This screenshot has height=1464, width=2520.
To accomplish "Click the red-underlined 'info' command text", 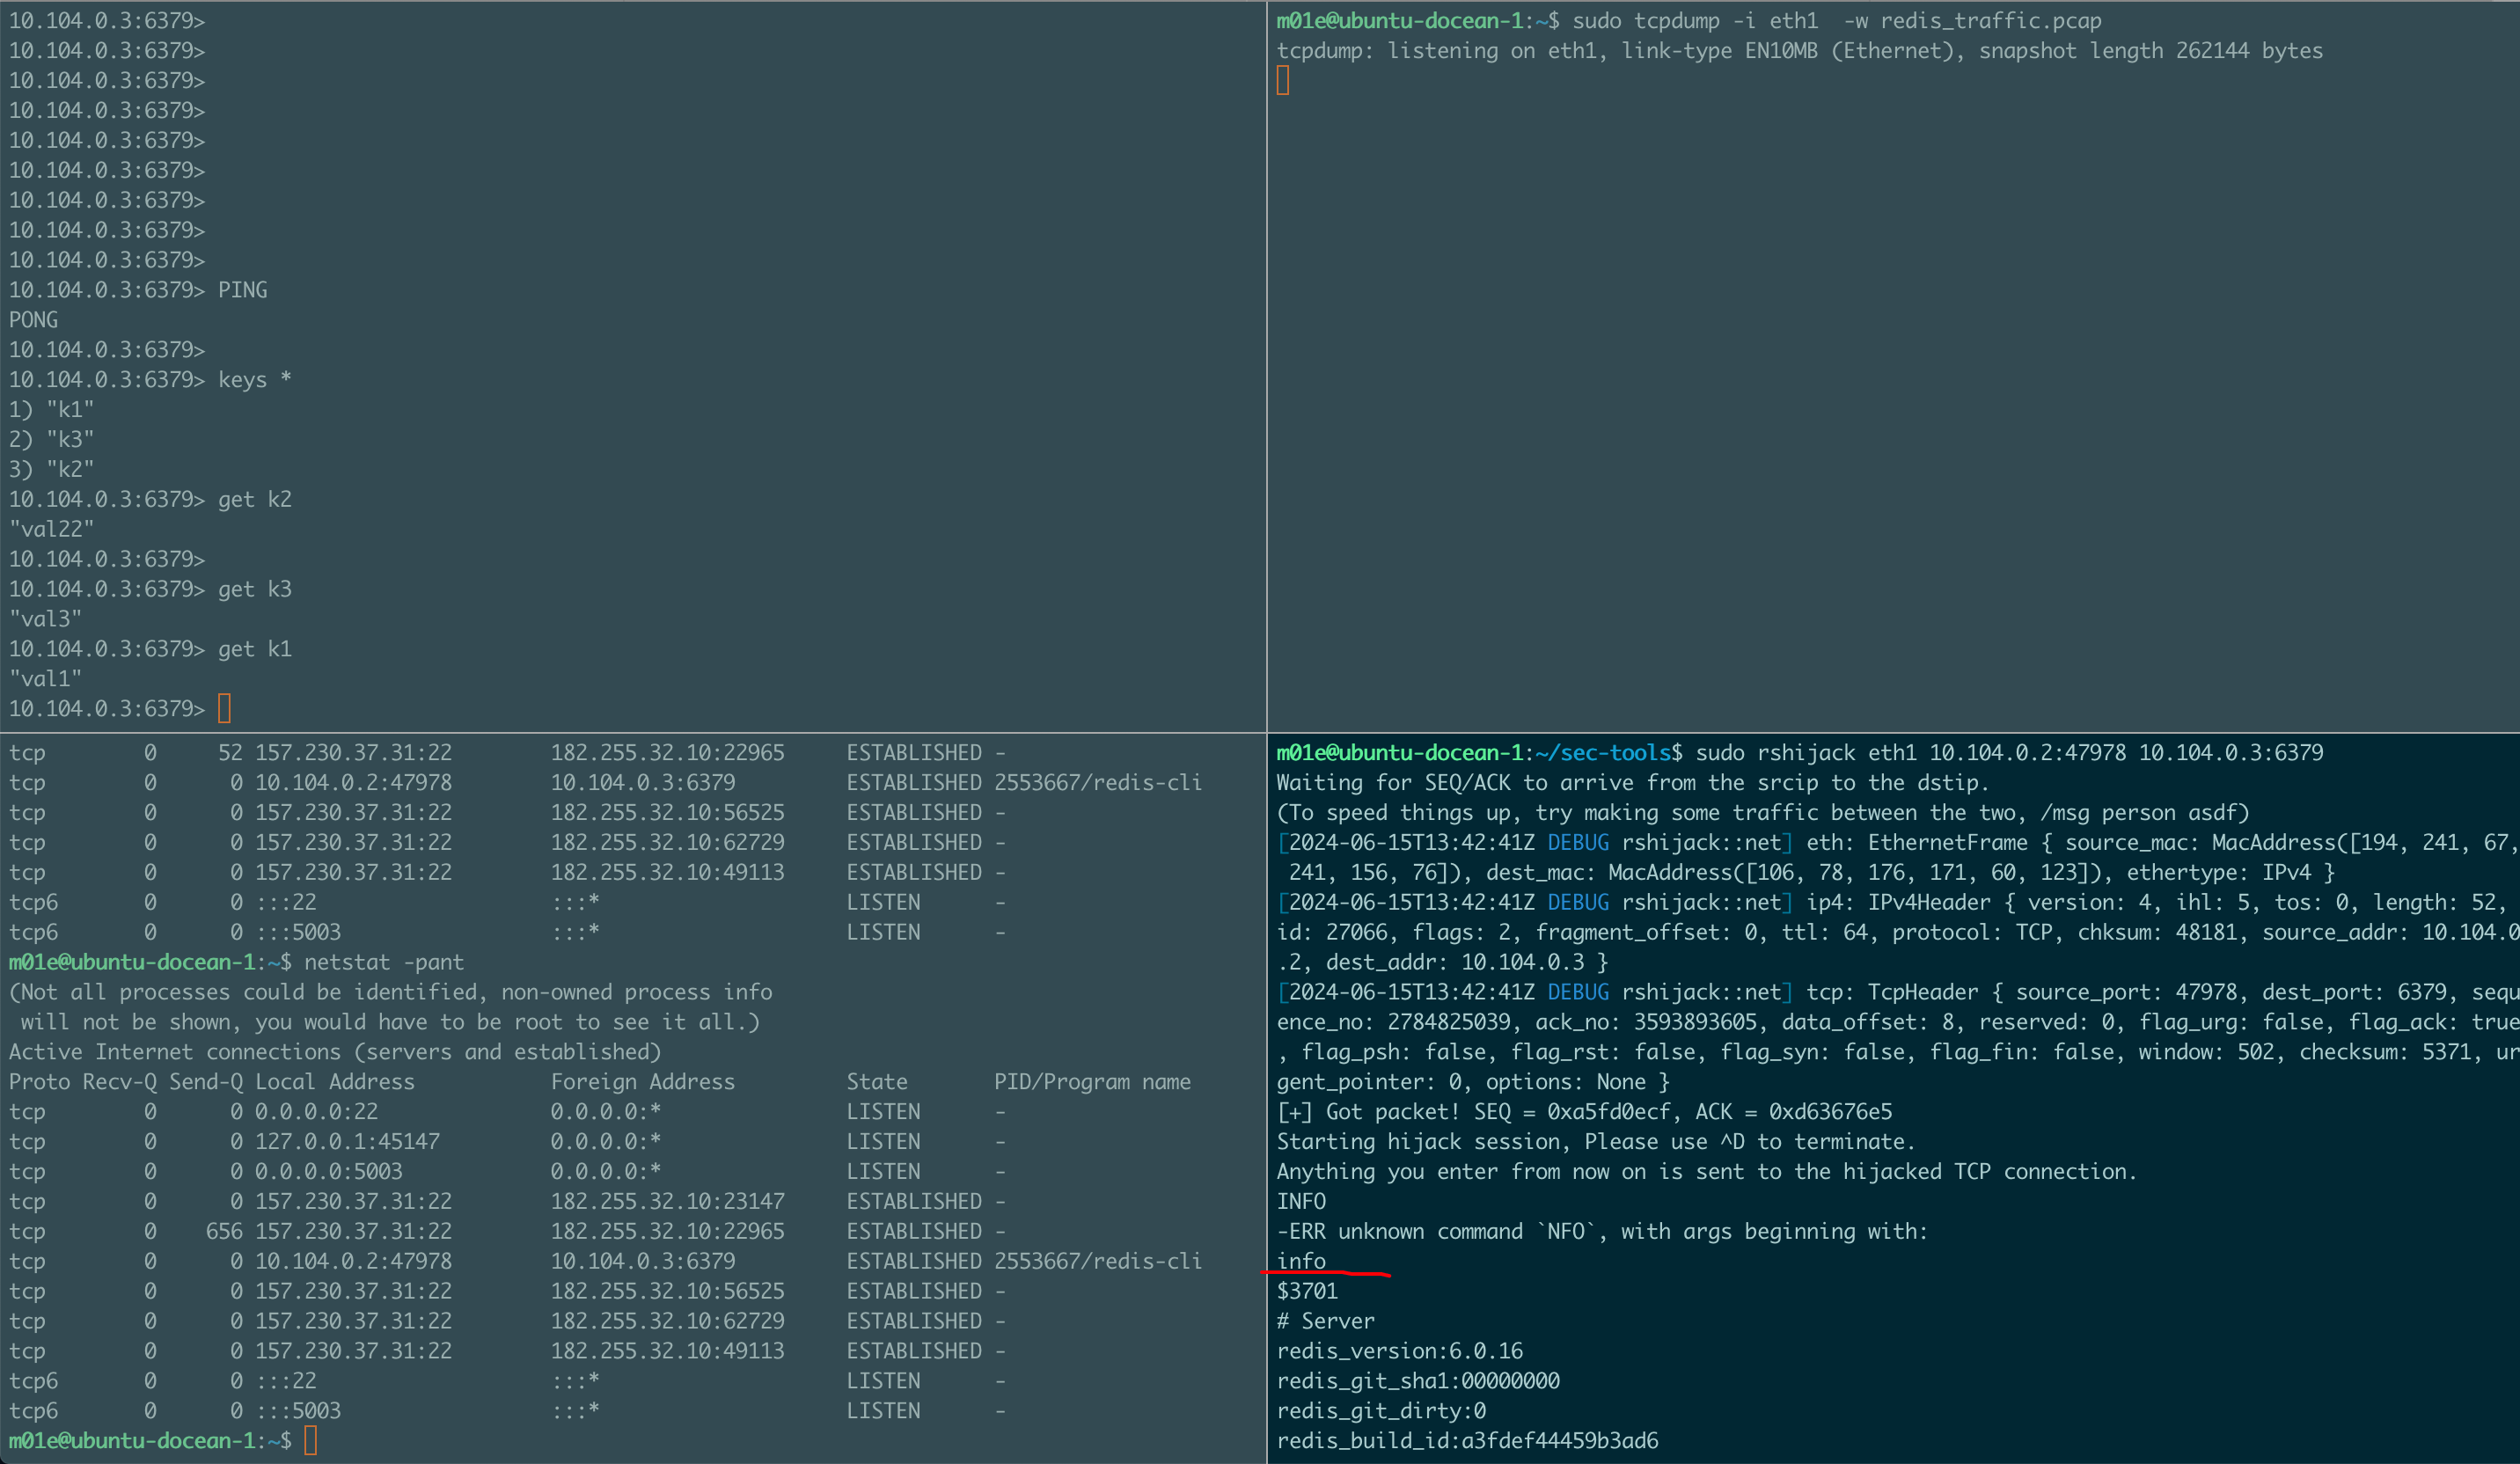I will [x=1301, y=1261].
